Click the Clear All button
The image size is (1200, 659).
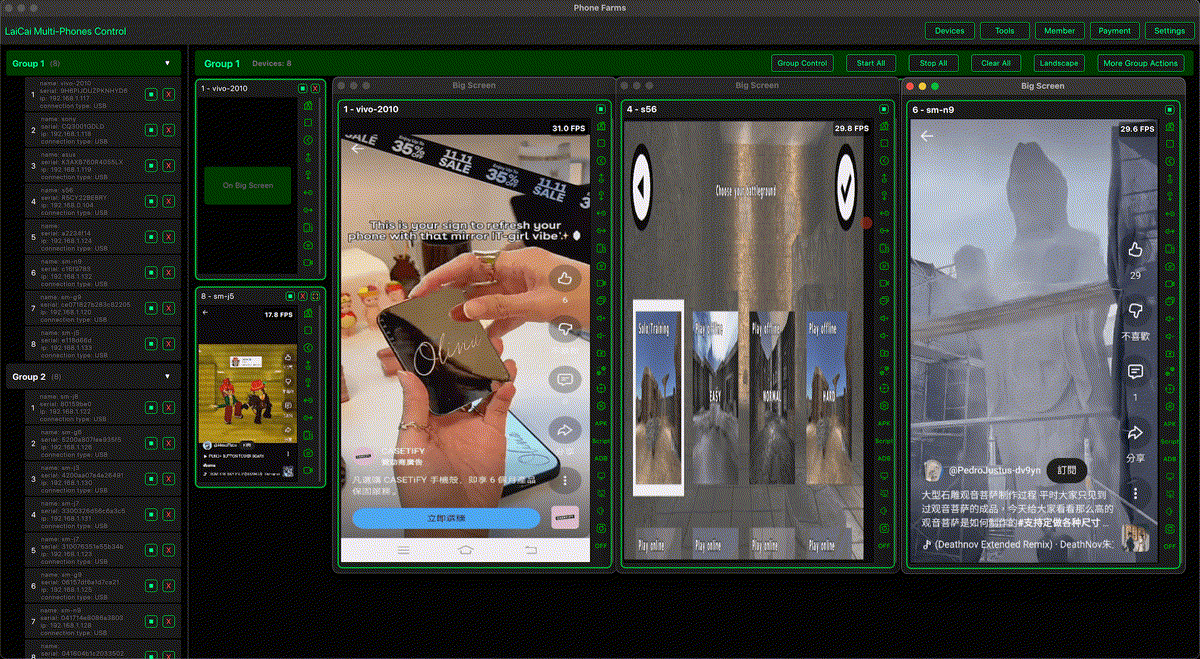[996, 63]
